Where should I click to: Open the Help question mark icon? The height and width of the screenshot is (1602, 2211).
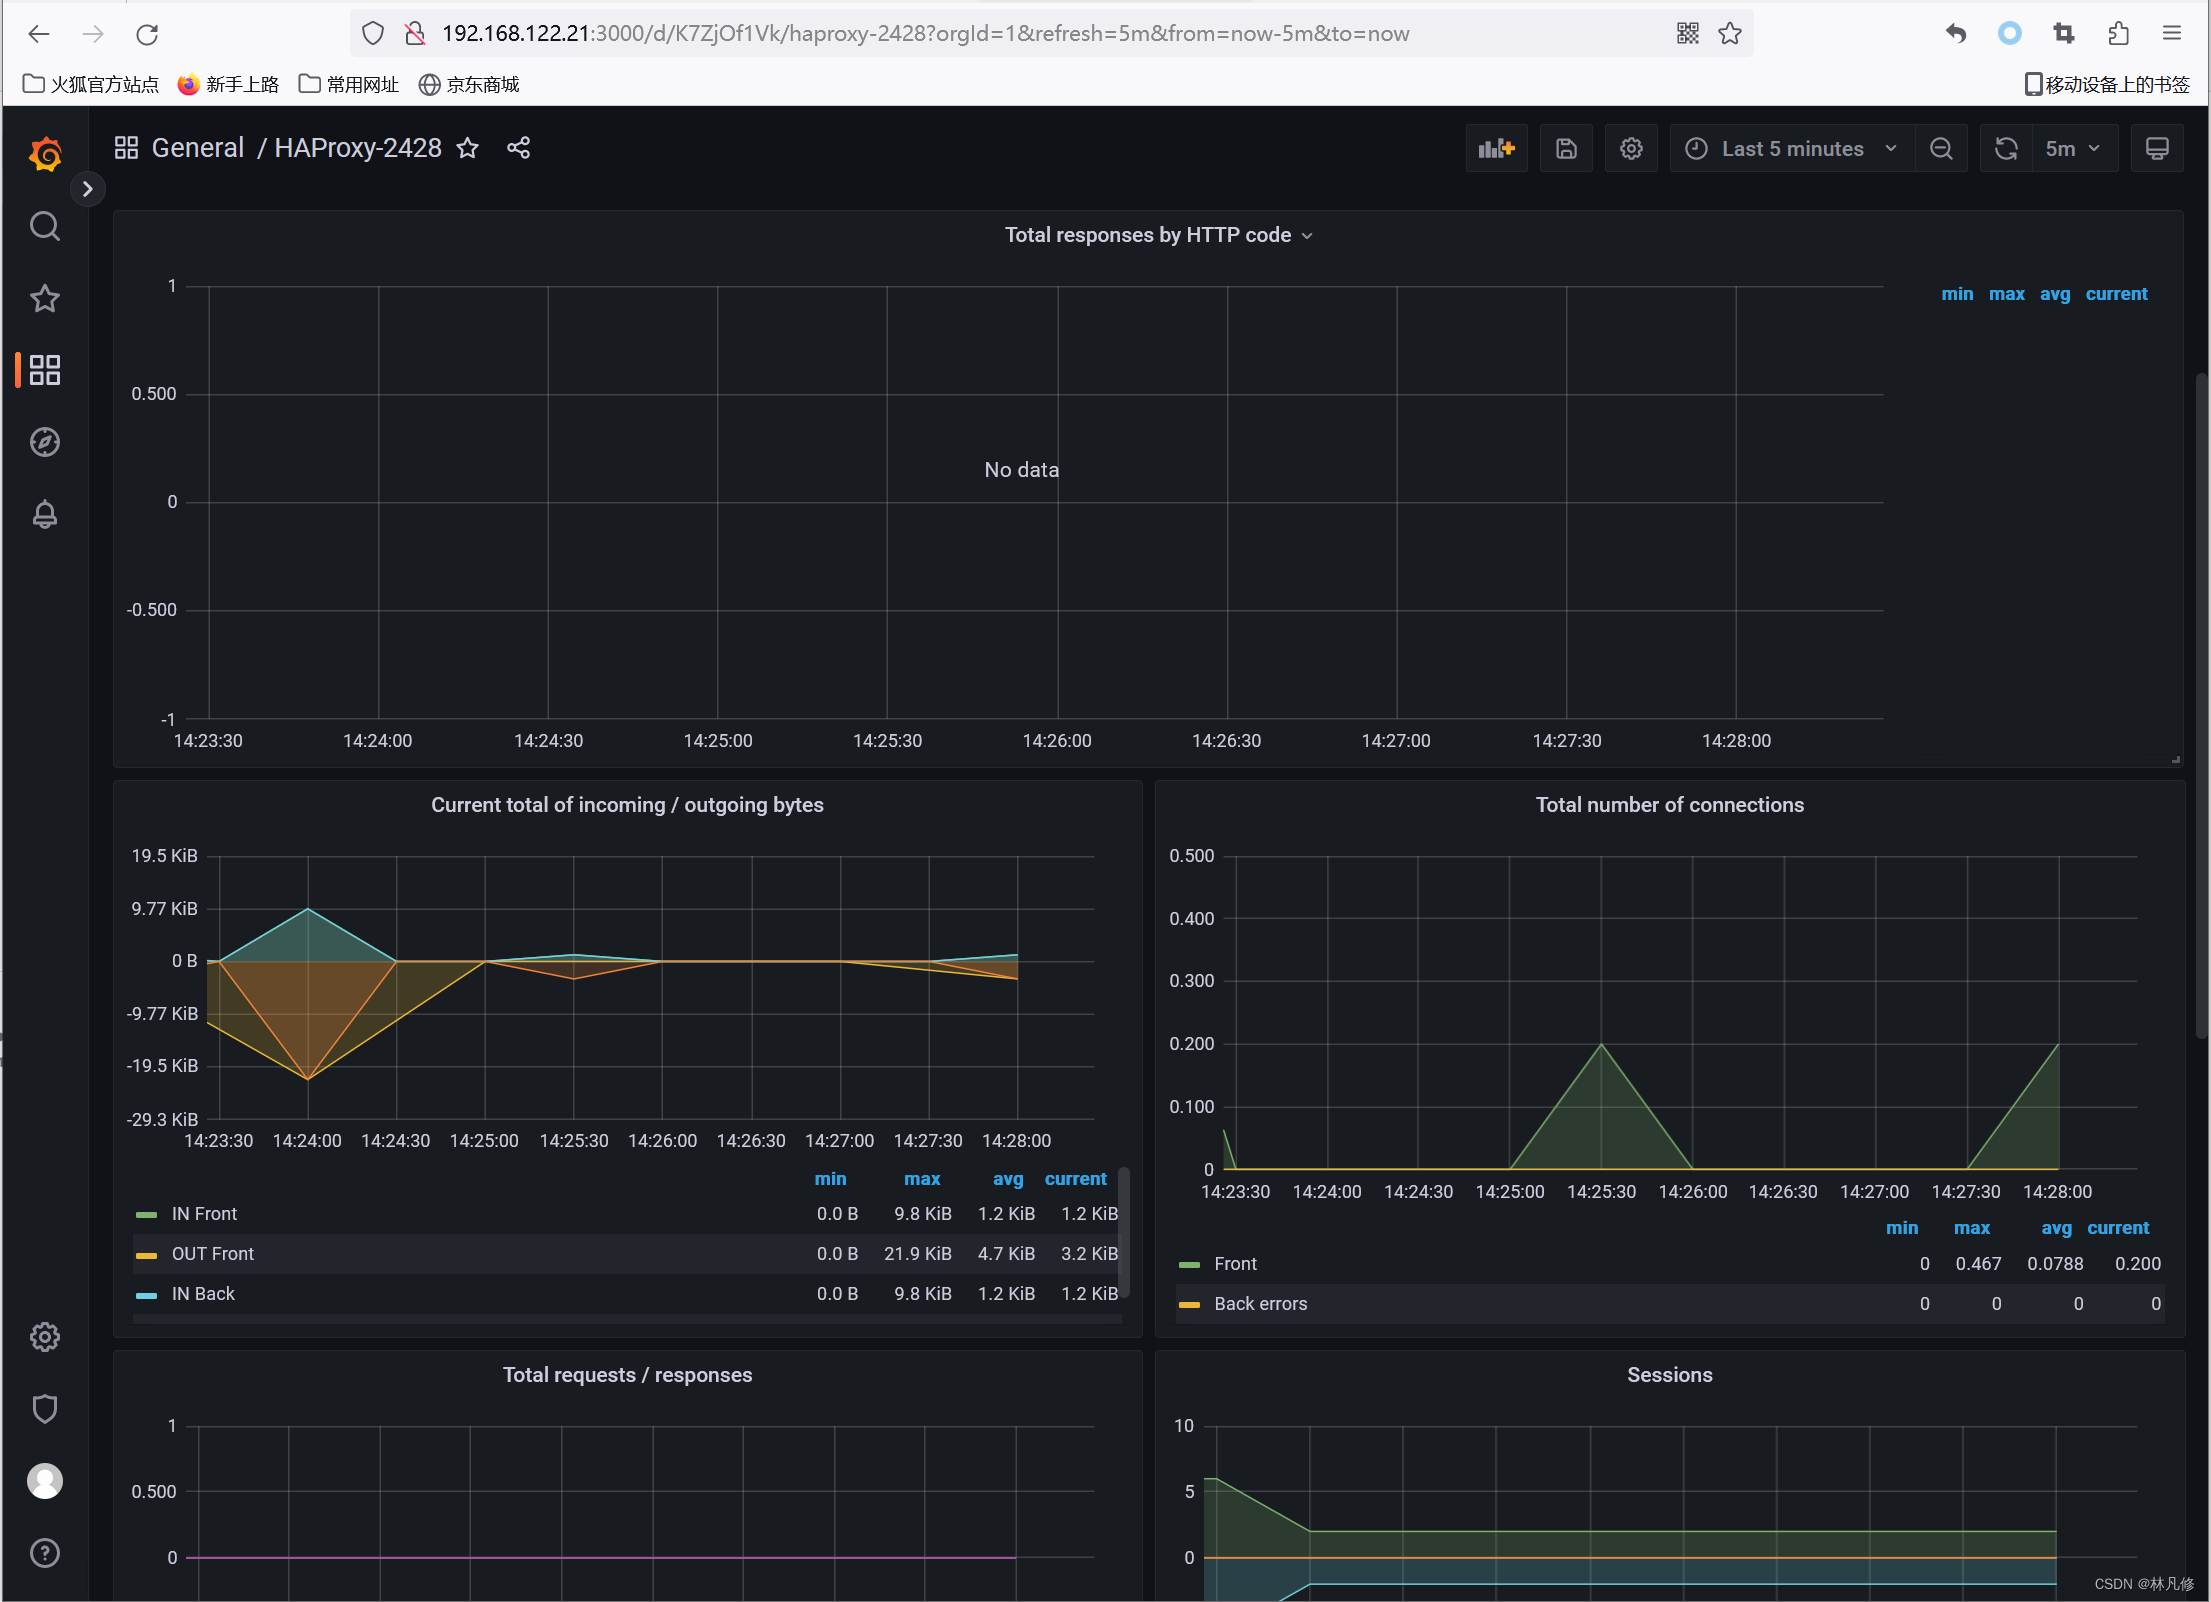click(45, 1553)
